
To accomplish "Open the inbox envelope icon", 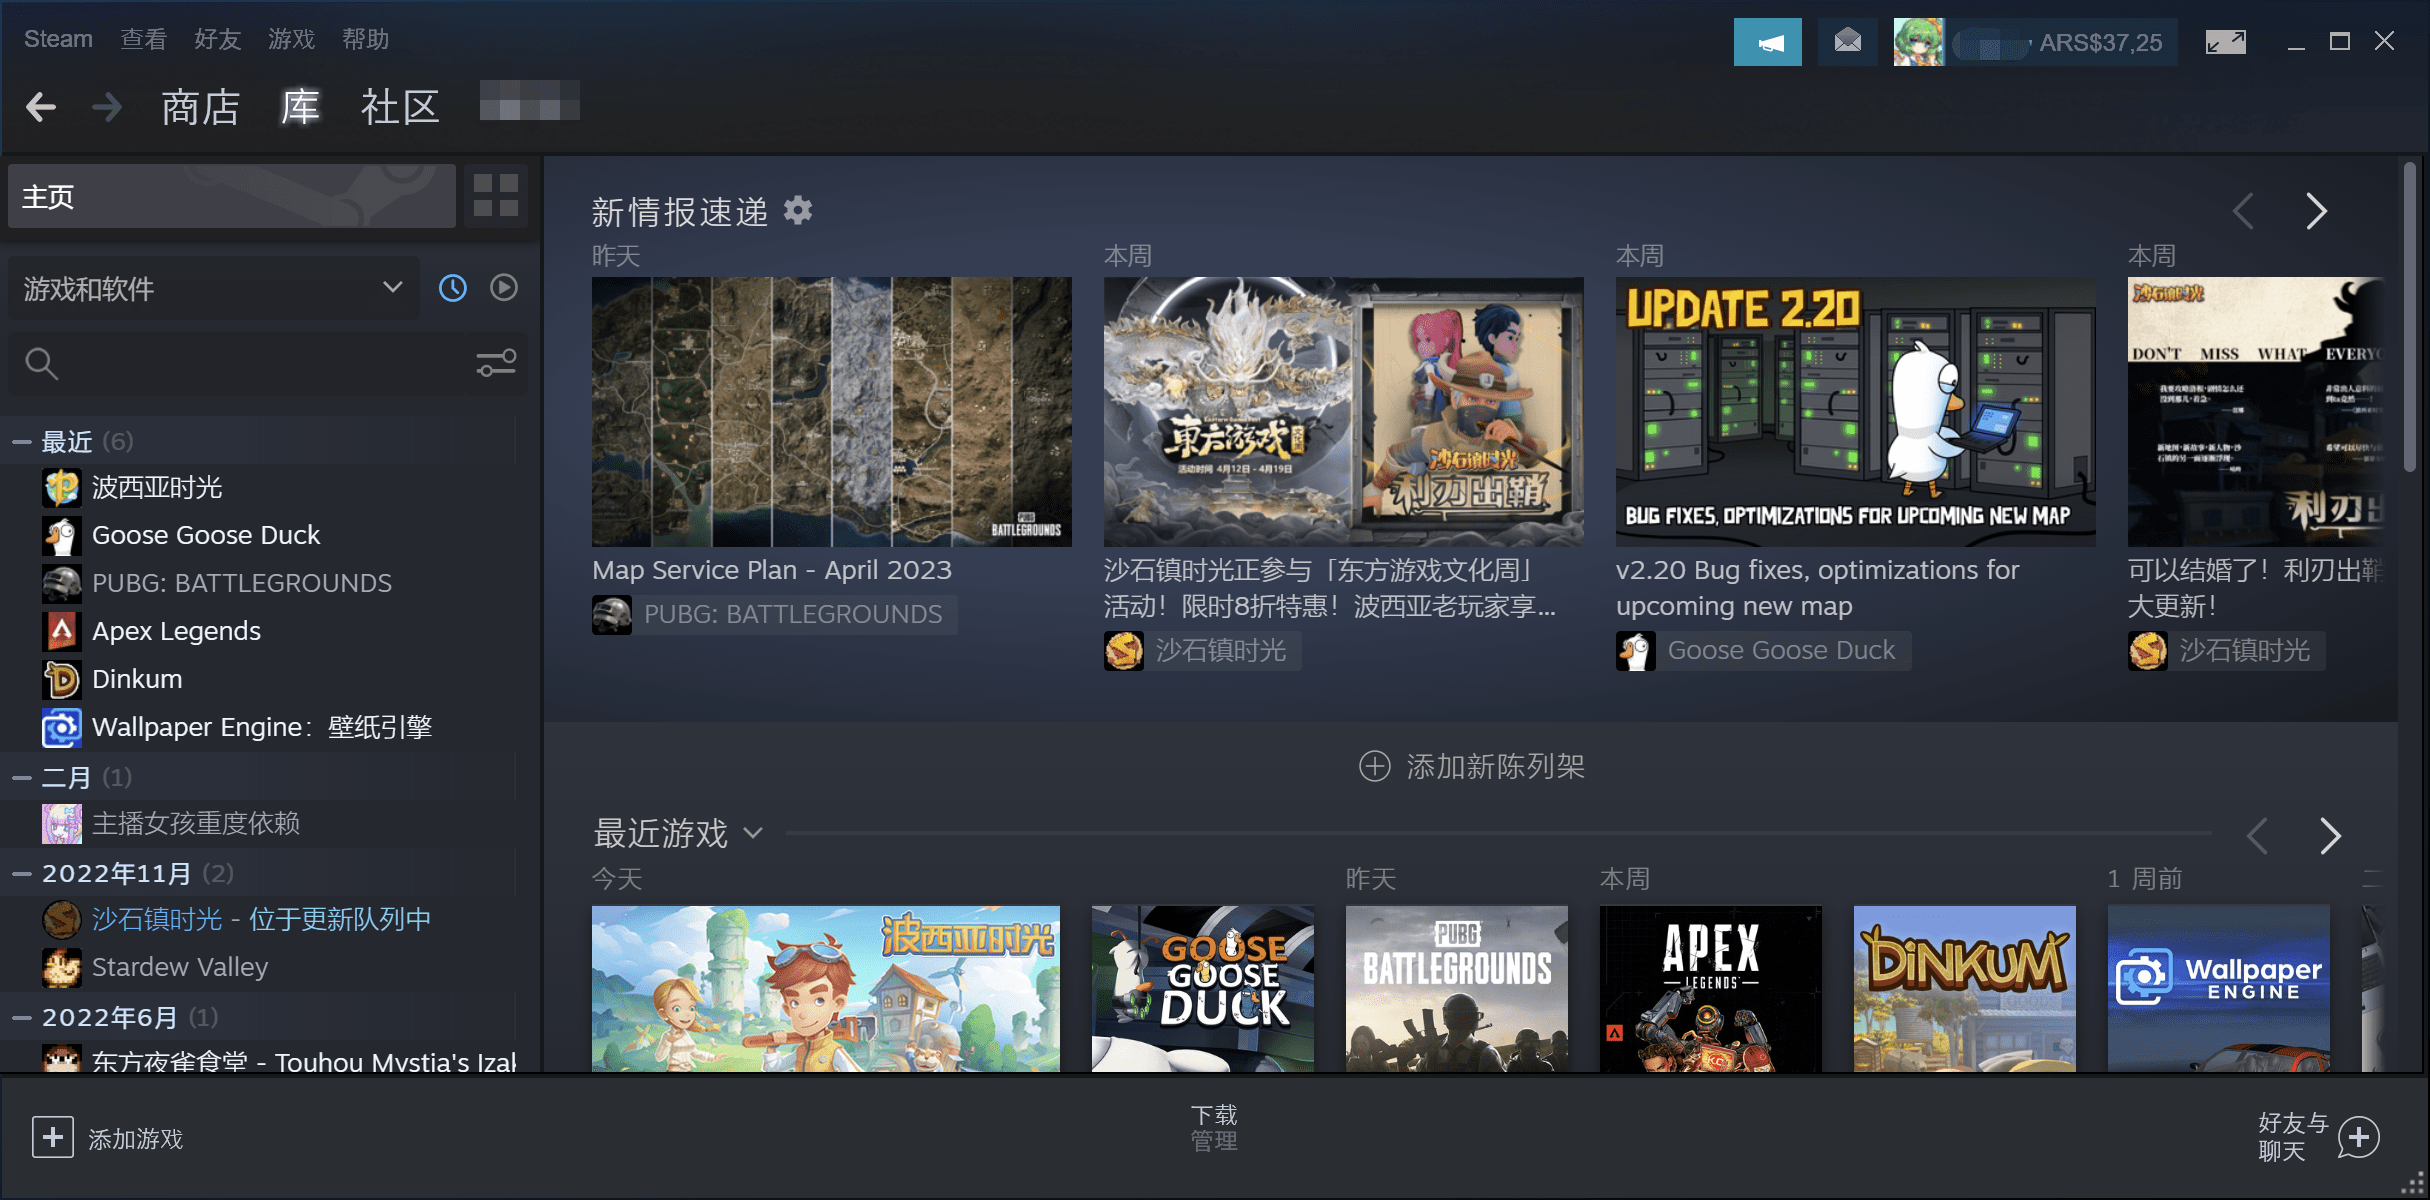I will 1847,42.
